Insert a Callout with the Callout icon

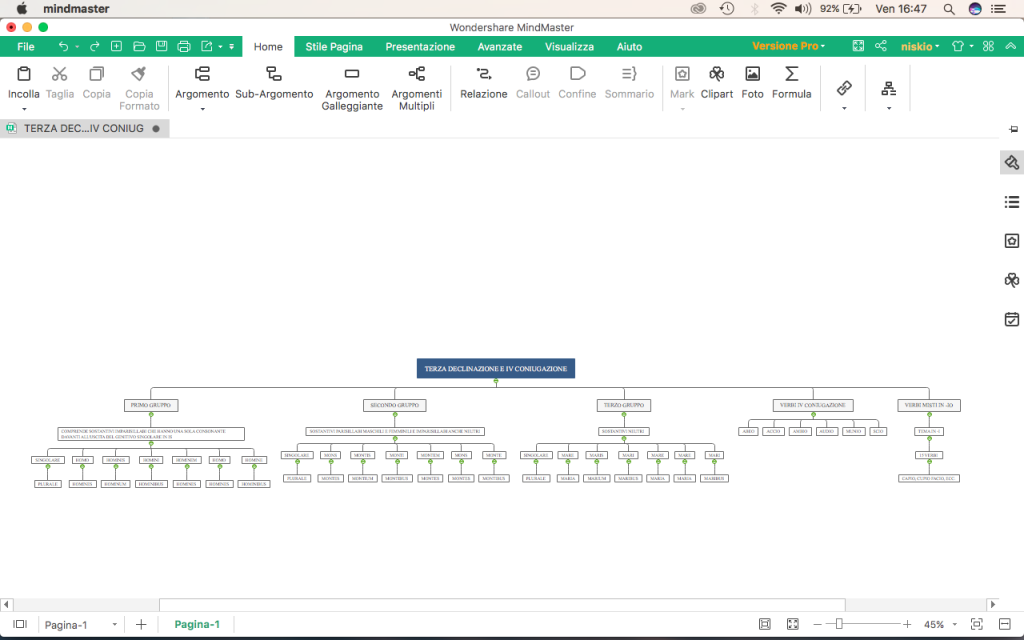pyautogui.click(x=532, y=83)
